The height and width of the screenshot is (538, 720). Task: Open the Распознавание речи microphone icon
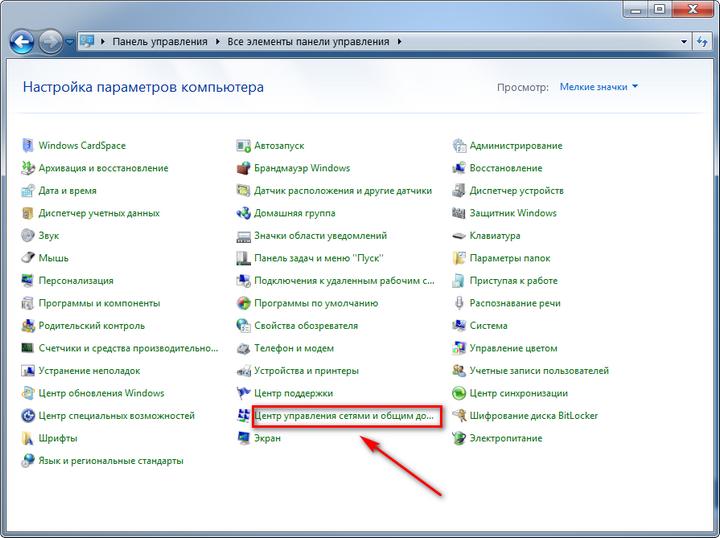coord(459,303)
